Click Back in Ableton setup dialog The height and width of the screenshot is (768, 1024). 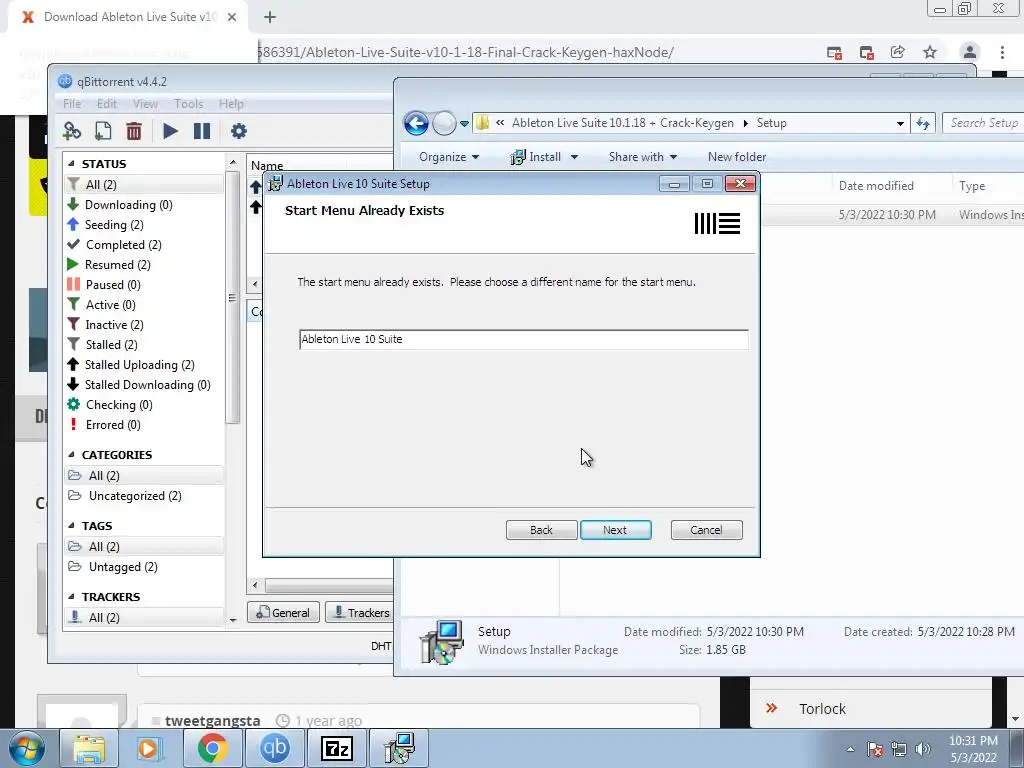(x=541, y=530)
